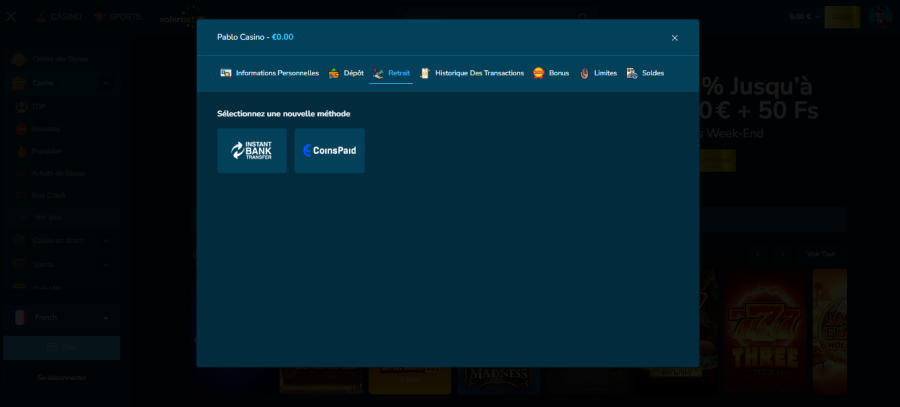This screenshot has height=407, width=900.
Task: Click the Informations Personnelles card icon
Action: pyautogui.click(x=226, y=73)
